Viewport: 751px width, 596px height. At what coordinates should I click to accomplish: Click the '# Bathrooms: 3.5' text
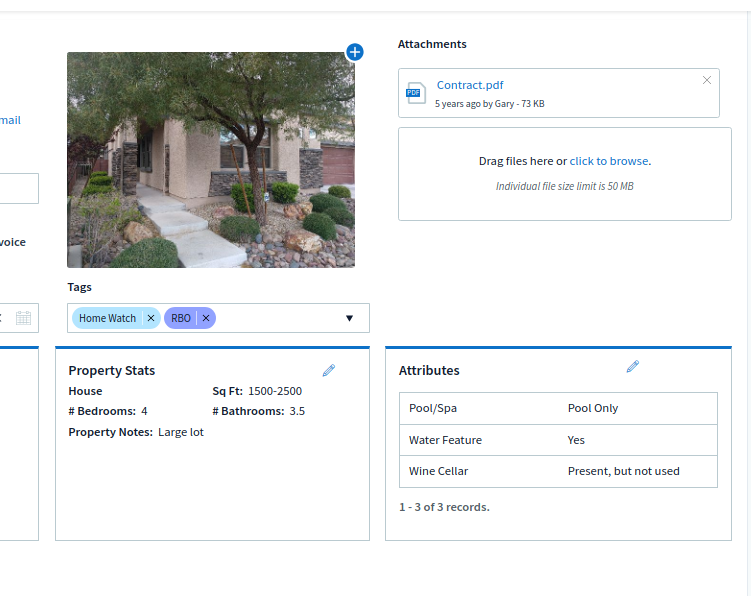[259, 411]
